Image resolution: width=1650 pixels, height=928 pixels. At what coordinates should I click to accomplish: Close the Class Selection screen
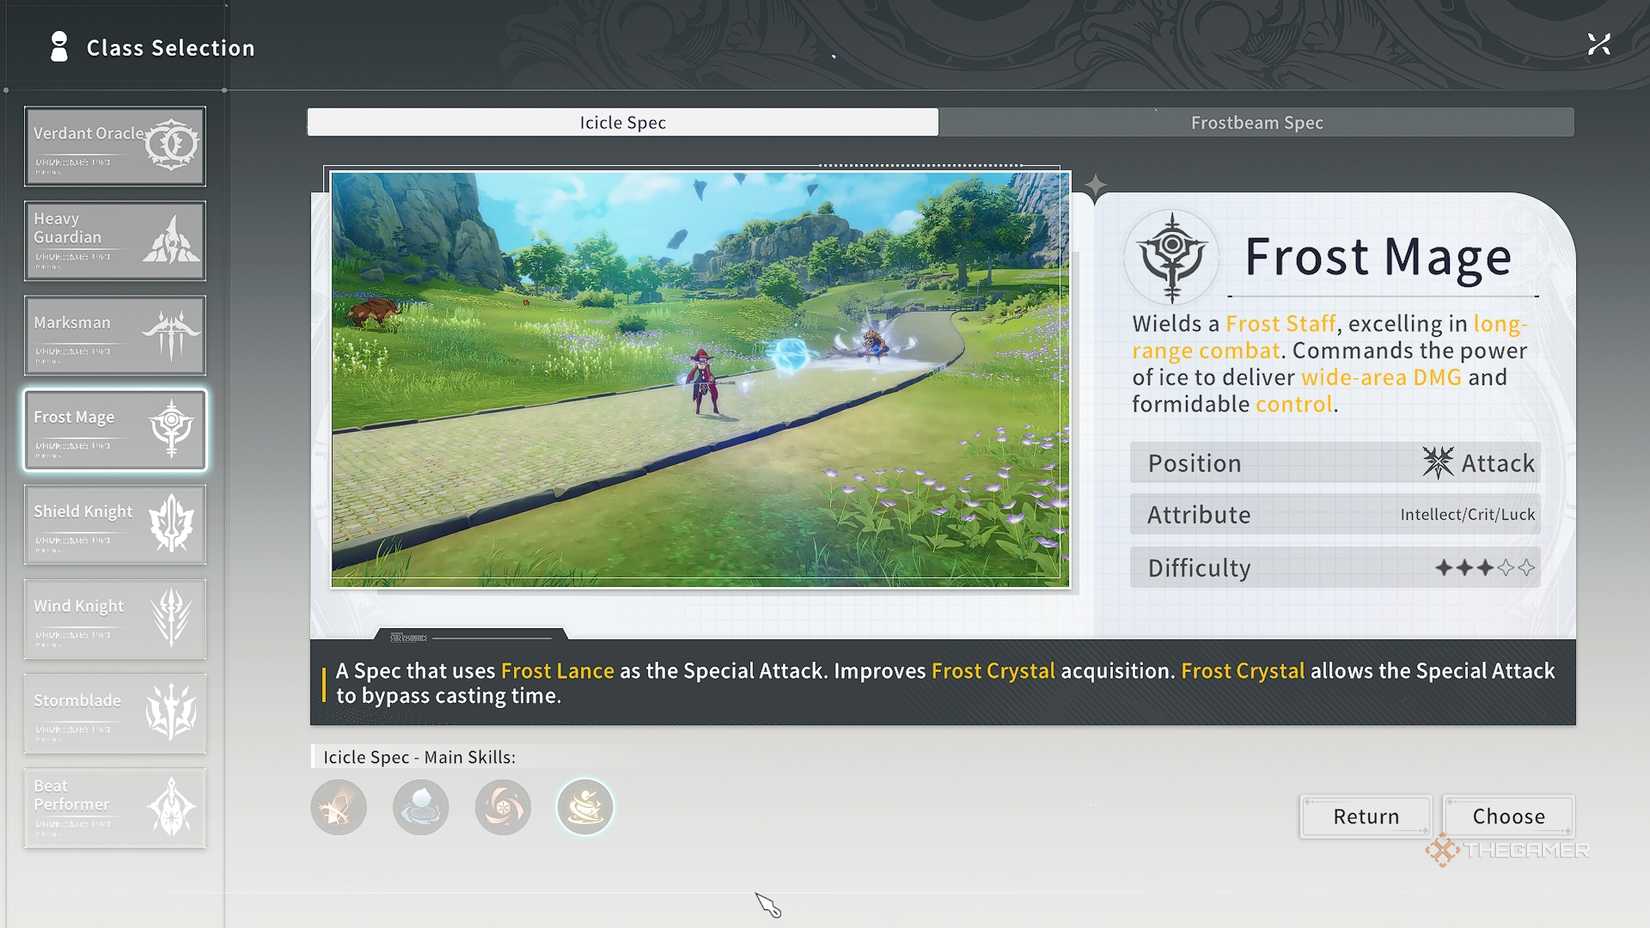[1598, 44]
